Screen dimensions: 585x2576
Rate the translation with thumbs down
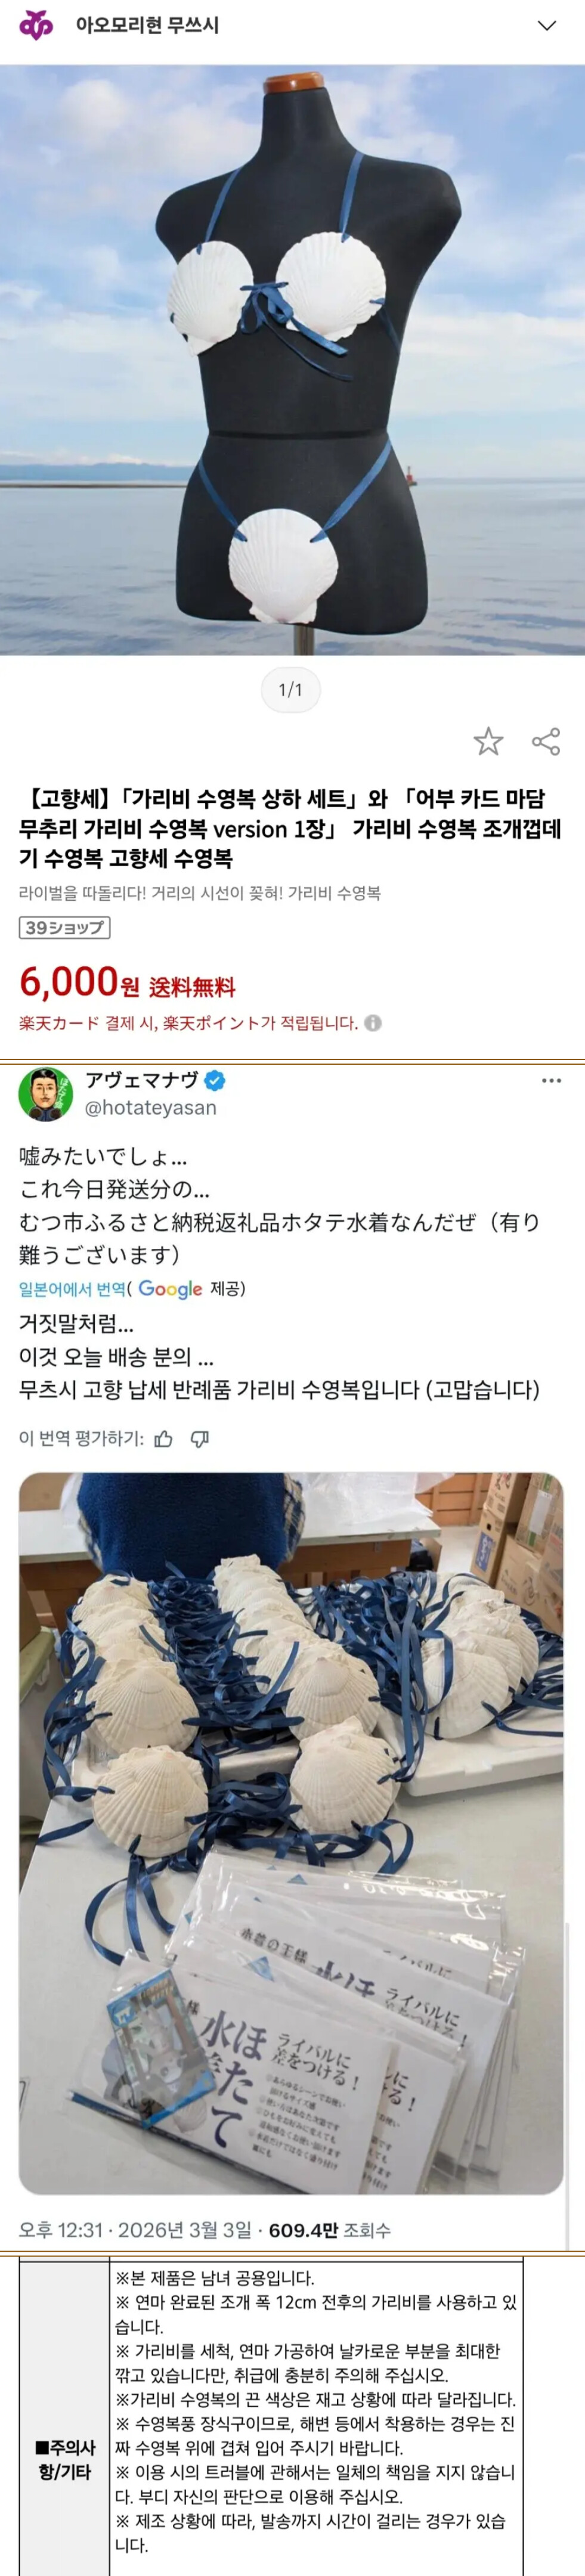200,1439
